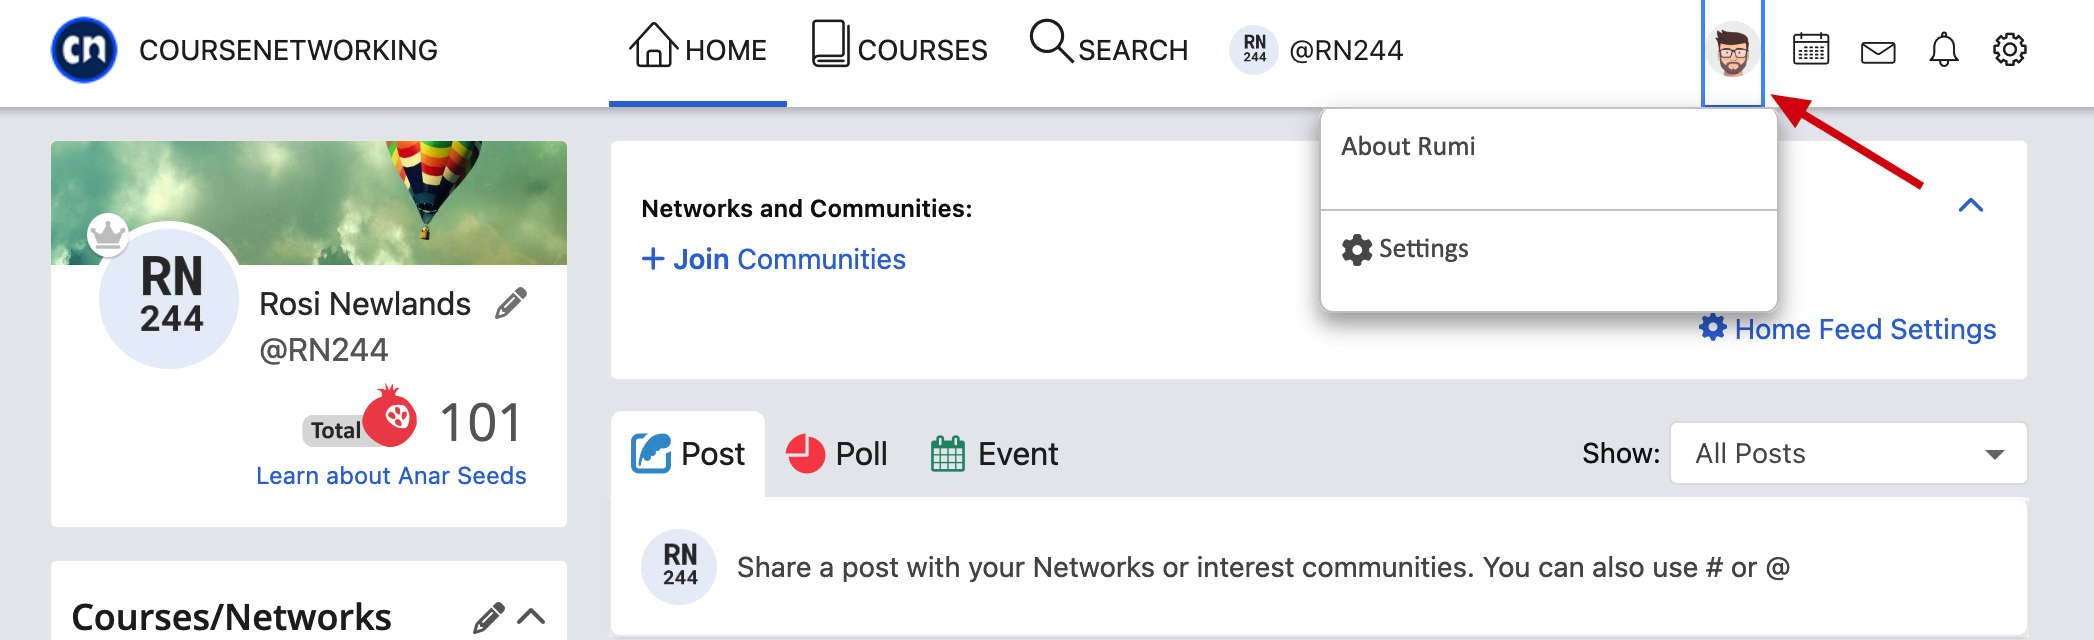Select Settings in Rumi menu

click(x=1405, y=249)
